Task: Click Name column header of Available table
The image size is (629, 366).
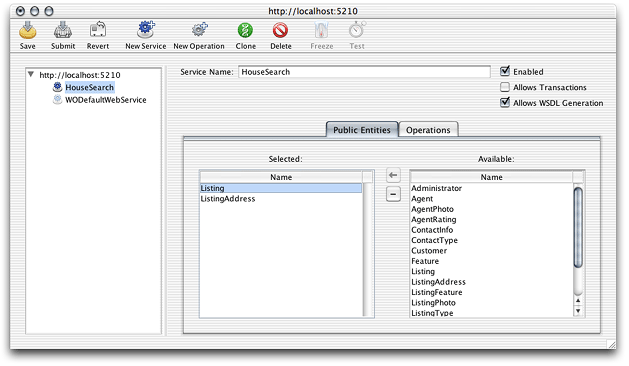Action: pyautogui.click(x=491, y=177)
